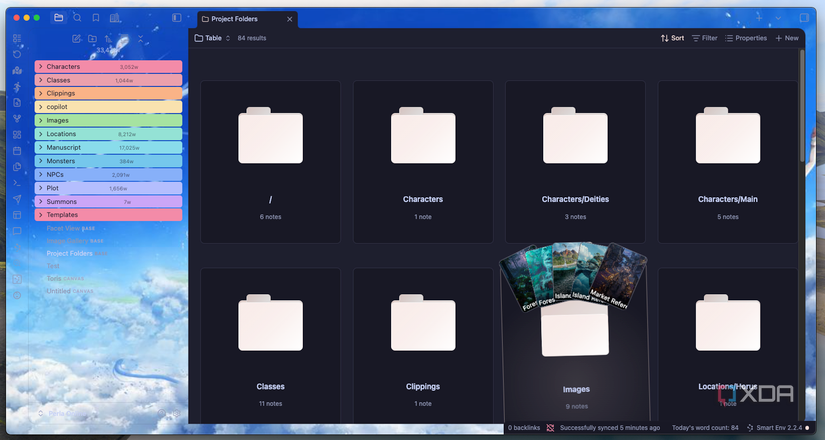Image resolution: width=825 pixels, height=440 pixels.
Task: Click the vertical scrollbar in table view
Action: 802,105
